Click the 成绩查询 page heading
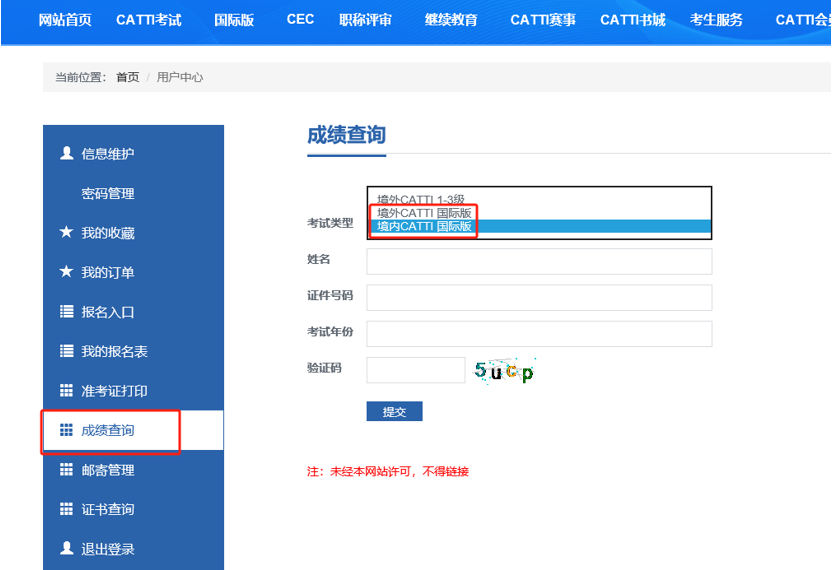832x570 pixels. coord(346,135)
